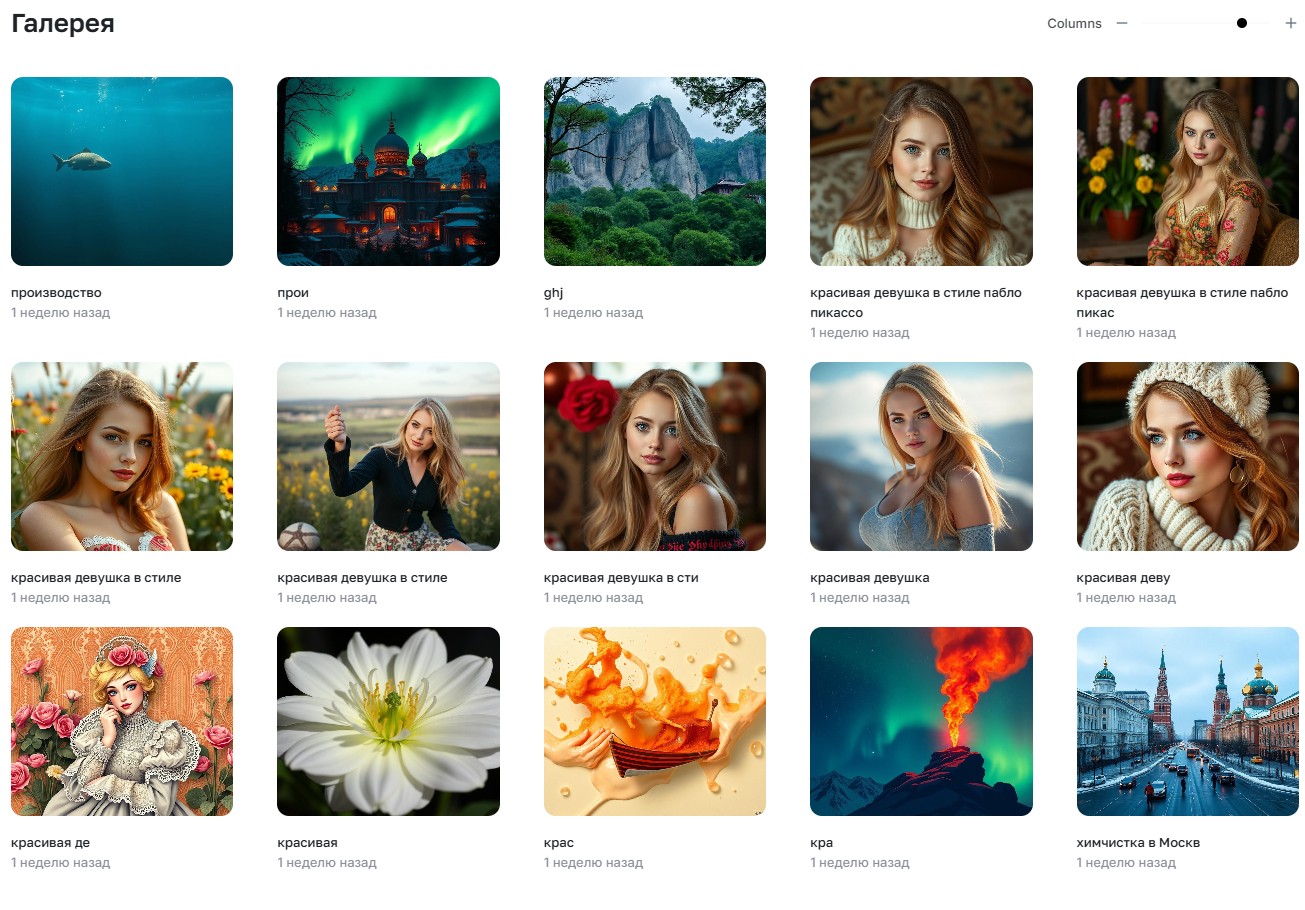Open the girl in black jacket in field image
The width and height of the screenshot is (1305, 910).
388,456
